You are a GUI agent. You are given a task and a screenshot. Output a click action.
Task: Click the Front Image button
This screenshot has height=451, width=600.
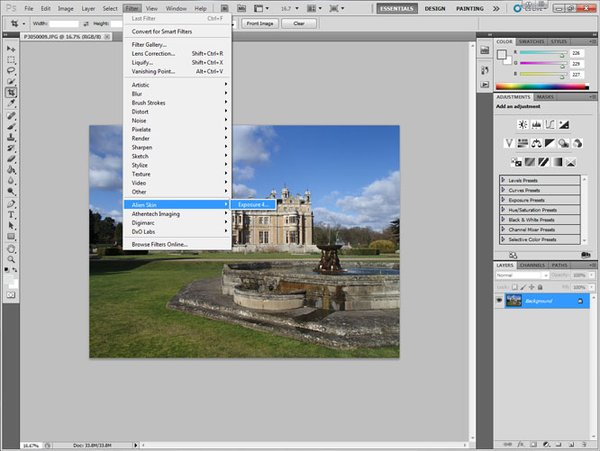point(261,23)
